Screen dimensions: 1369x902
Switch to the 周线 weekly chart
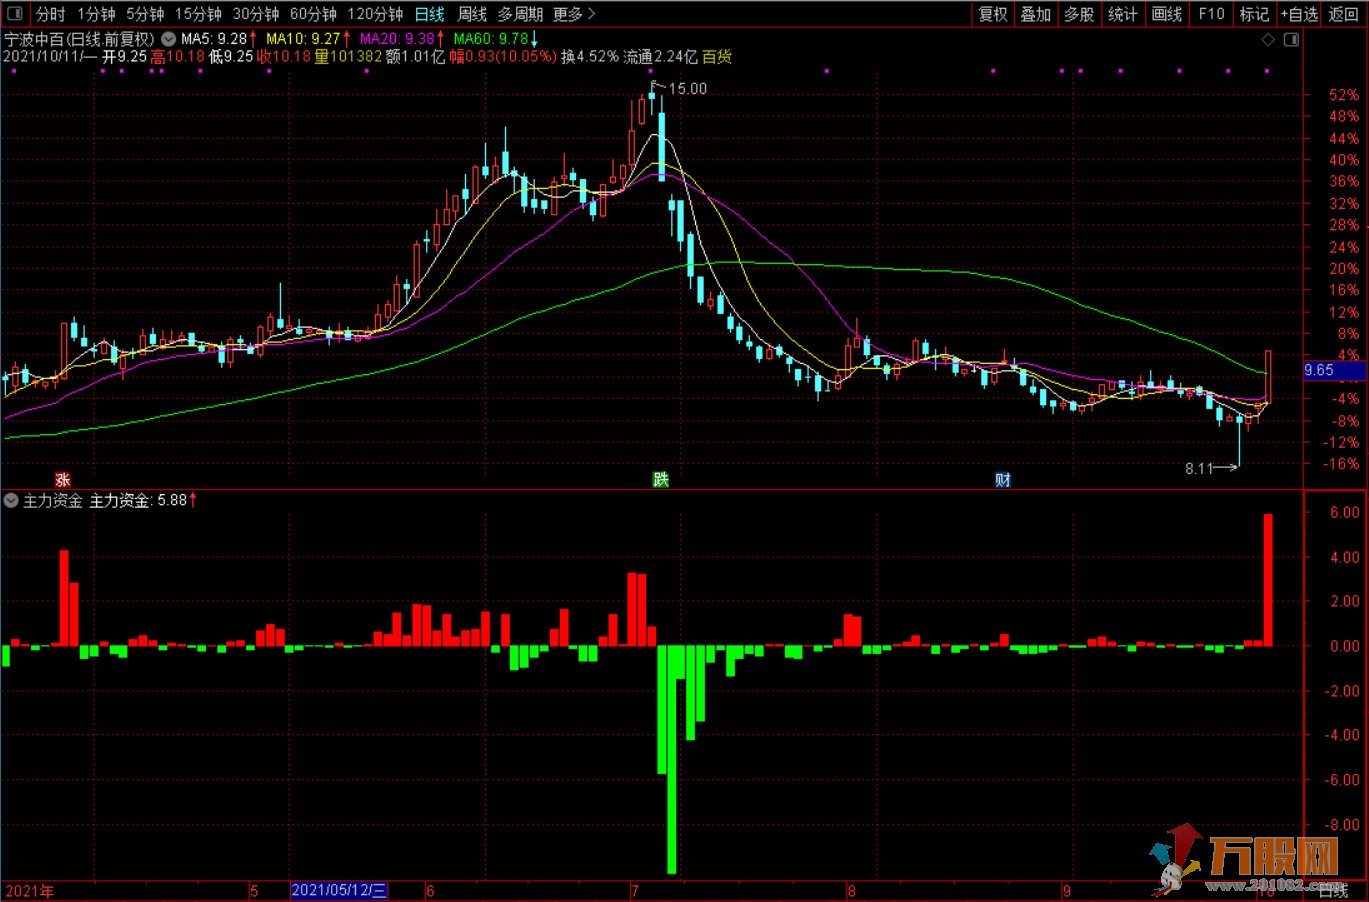tap(472, 14)
